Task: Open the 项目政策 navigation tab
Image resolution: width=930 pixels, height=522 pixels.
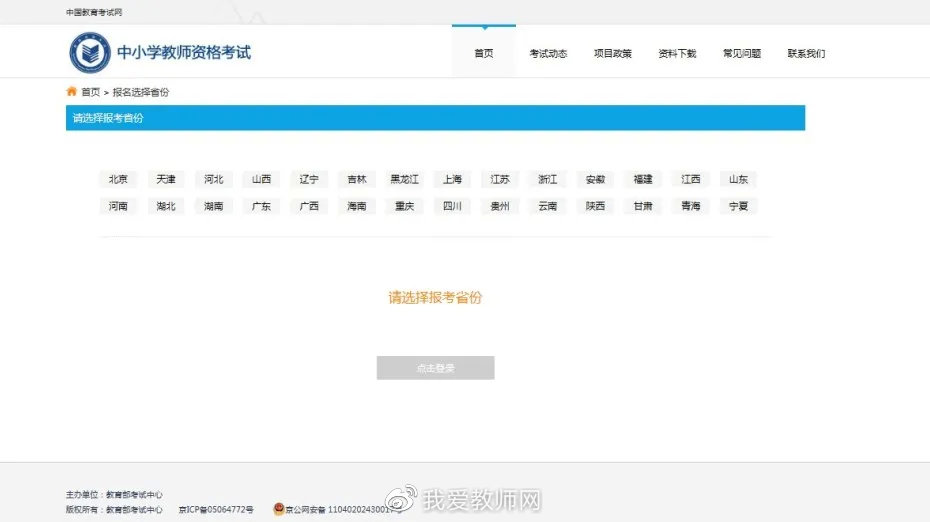Action: (613, 53)
